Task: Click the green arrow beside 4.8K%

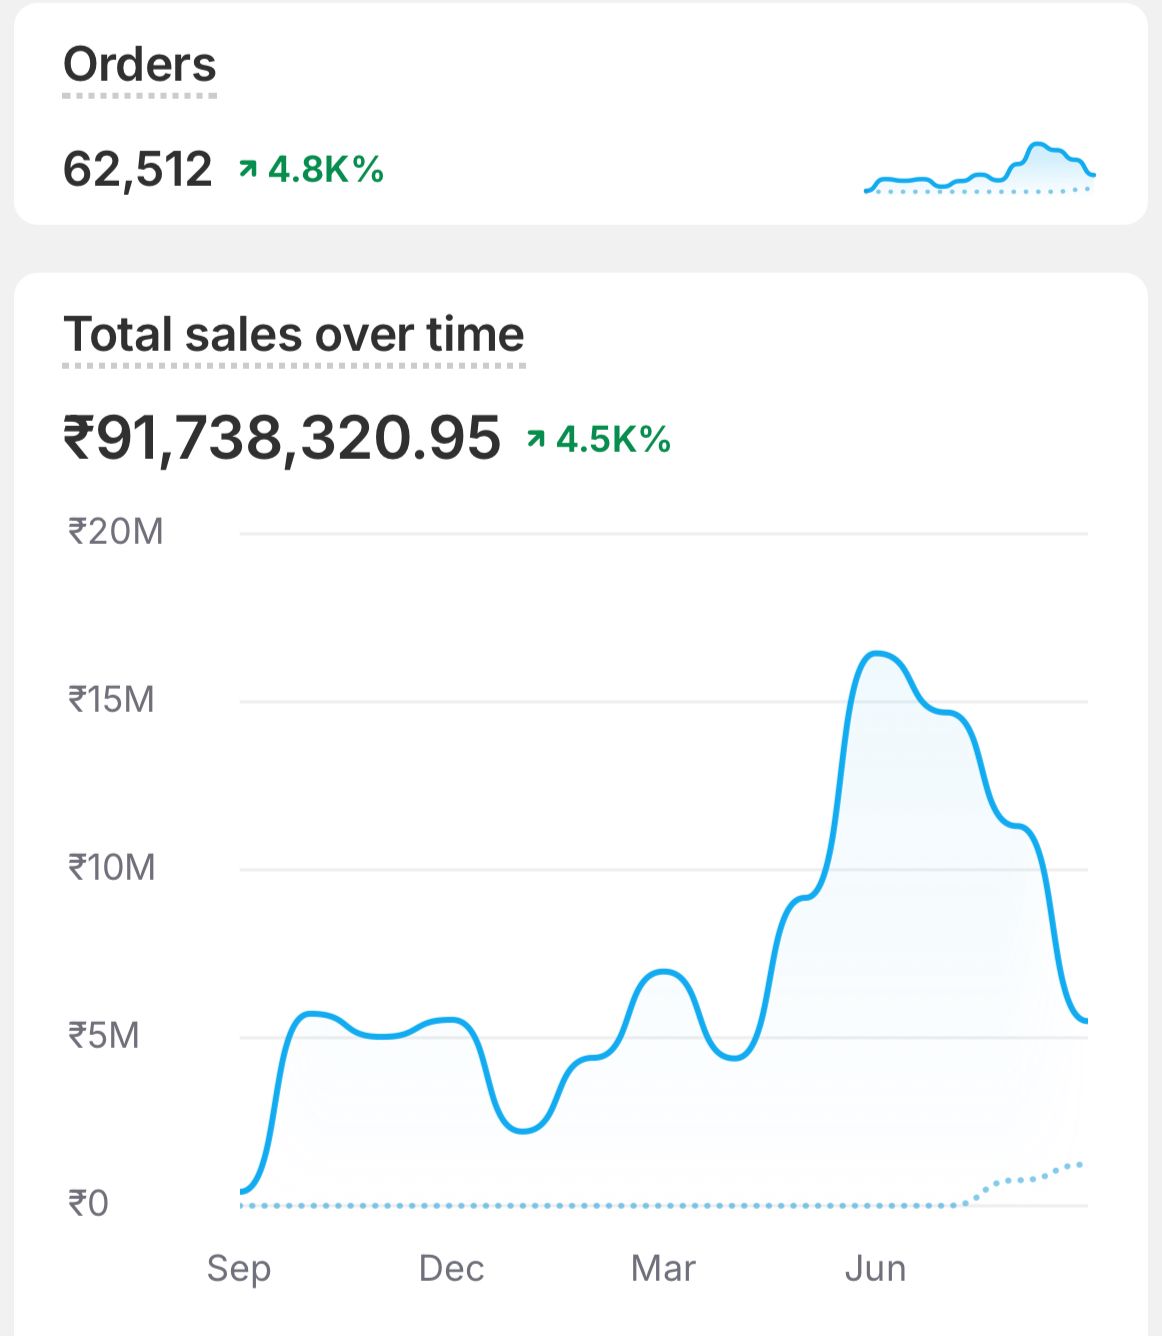Action: click(x=248, y=169)
